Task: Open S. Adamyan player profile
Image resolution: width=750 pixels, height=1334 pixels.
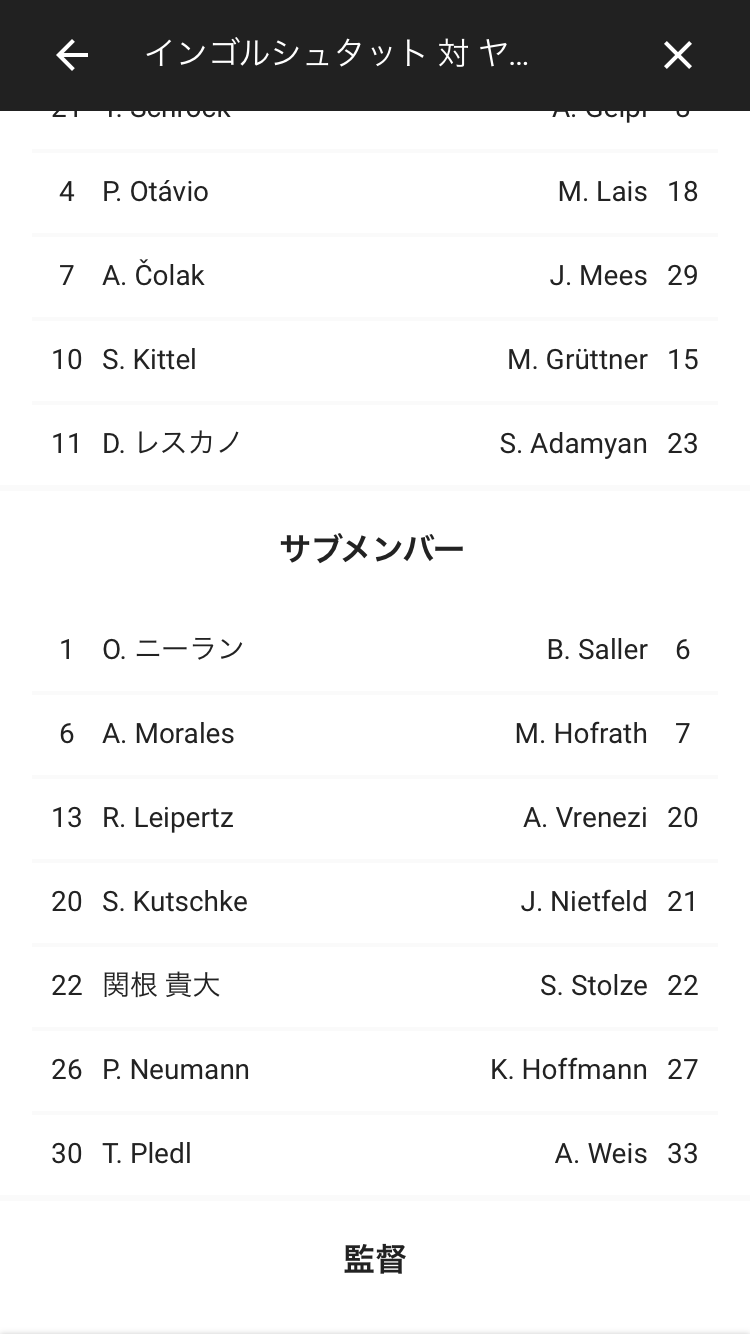Action: click(573, 443)
